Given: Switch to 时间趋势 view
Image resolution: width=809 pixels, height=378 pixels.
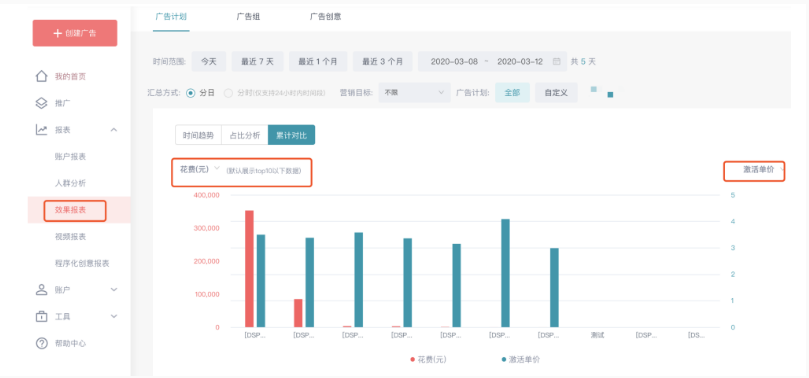Looking at the screenshot, I should [x=198, y=135].
